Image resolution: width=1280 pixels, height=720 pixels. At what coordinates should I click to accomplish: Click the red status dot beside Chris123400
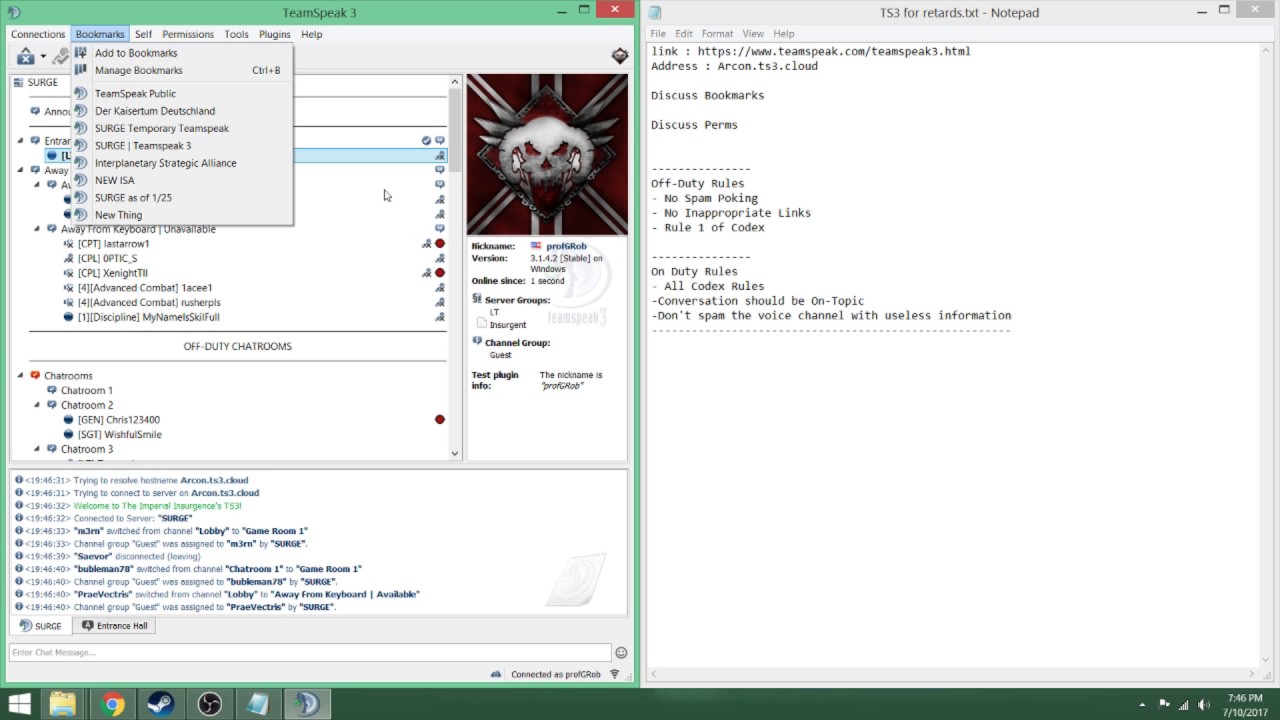440,420
